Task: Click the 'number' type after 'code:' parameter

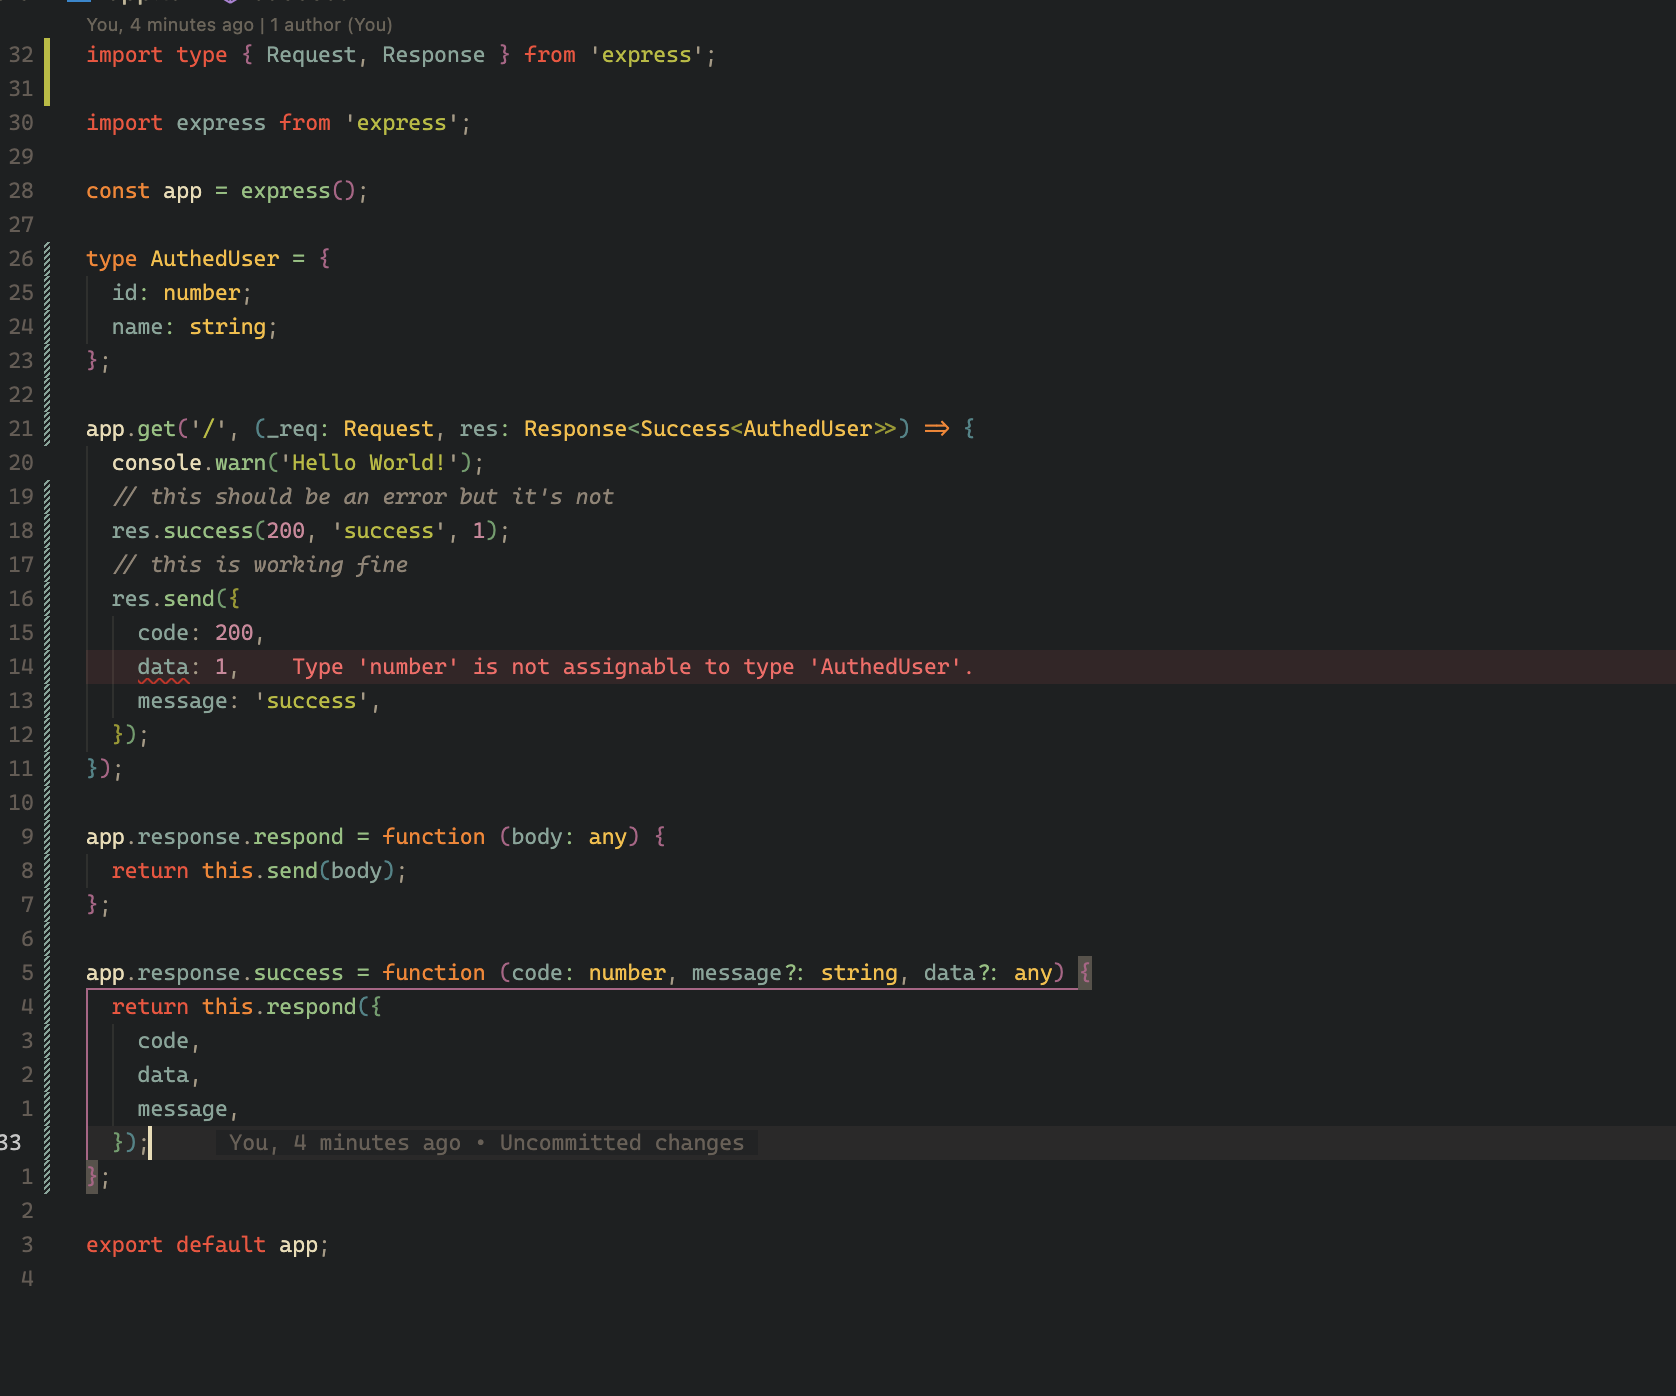Action: click(627, 973)
